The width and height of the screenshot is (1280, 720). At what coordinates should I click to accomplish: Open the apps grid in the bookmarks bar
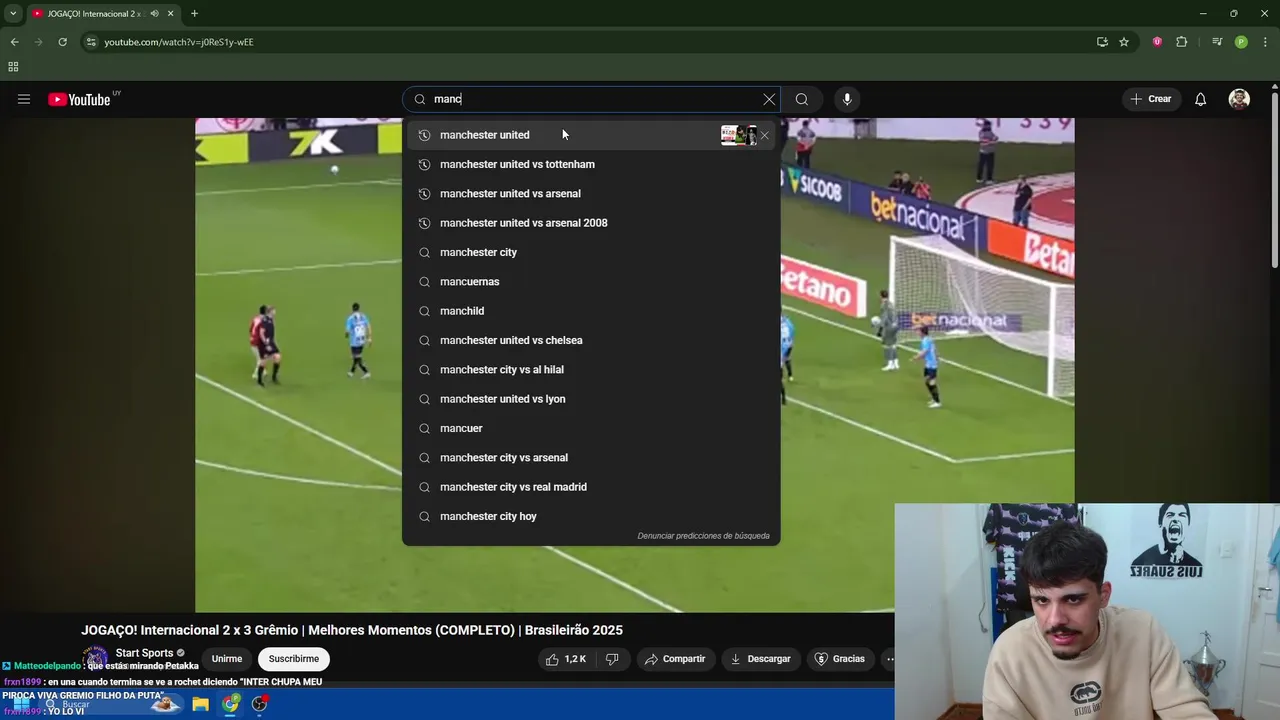[13, 67]
